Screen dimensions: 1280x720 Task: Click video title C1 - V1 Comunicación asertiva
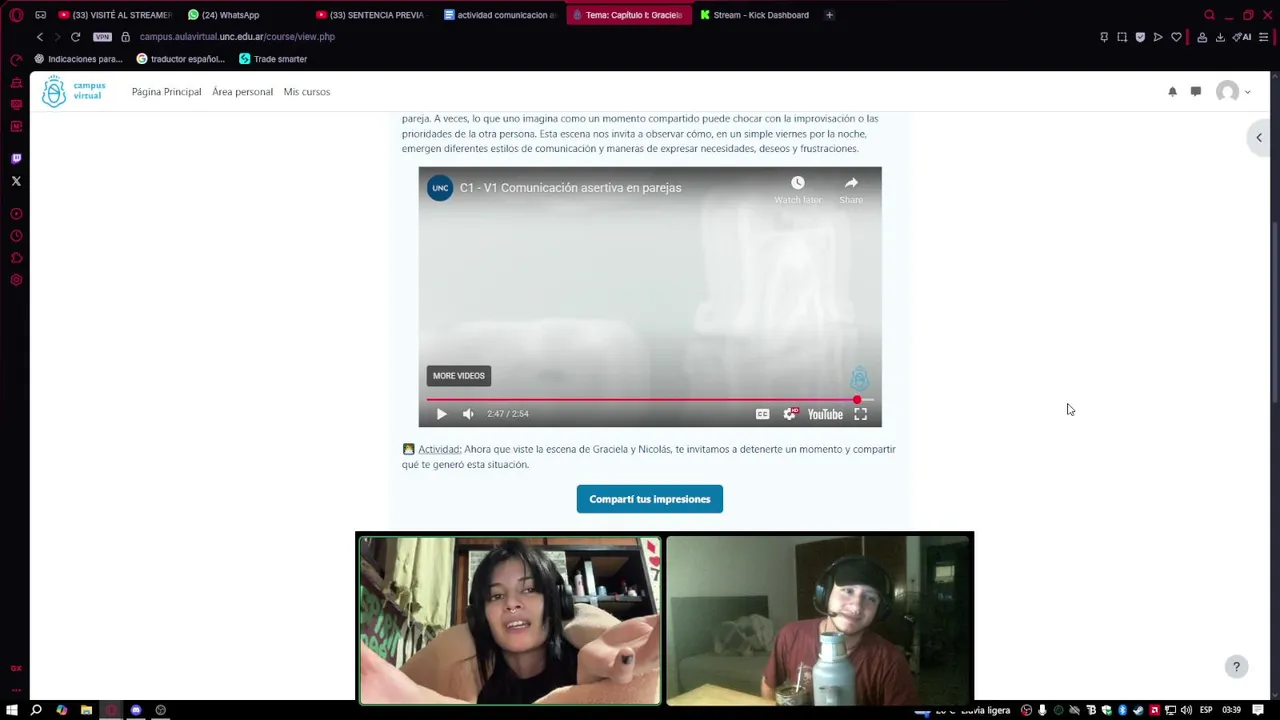click(570, 188)
